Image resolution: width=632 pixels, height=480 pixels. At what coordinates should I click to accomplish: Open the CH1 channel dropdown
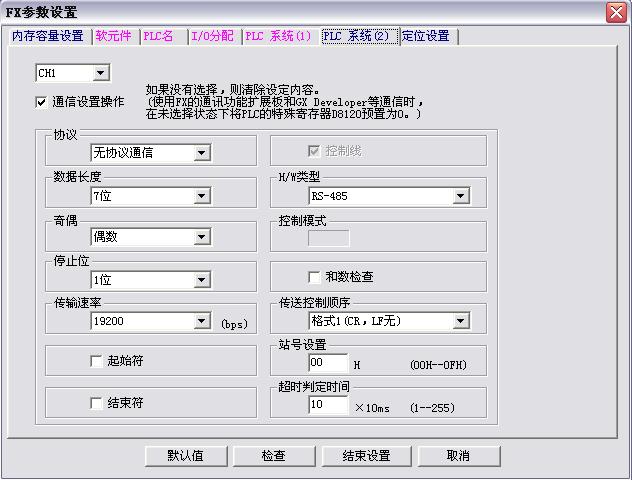pos(100,73)
